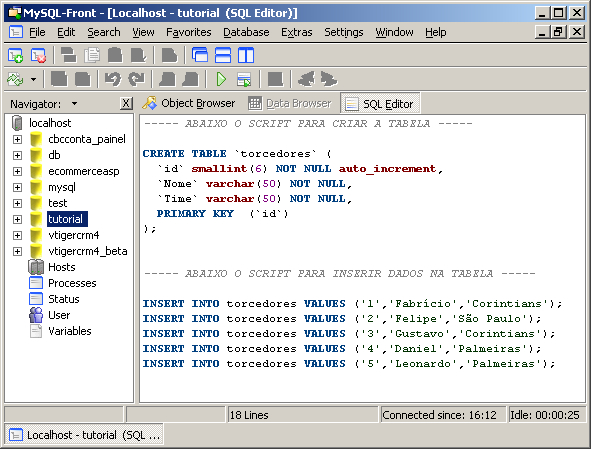Cascade windows using the toolbar icon
This screenshot has width=591, height=449.
coord(200,55)
